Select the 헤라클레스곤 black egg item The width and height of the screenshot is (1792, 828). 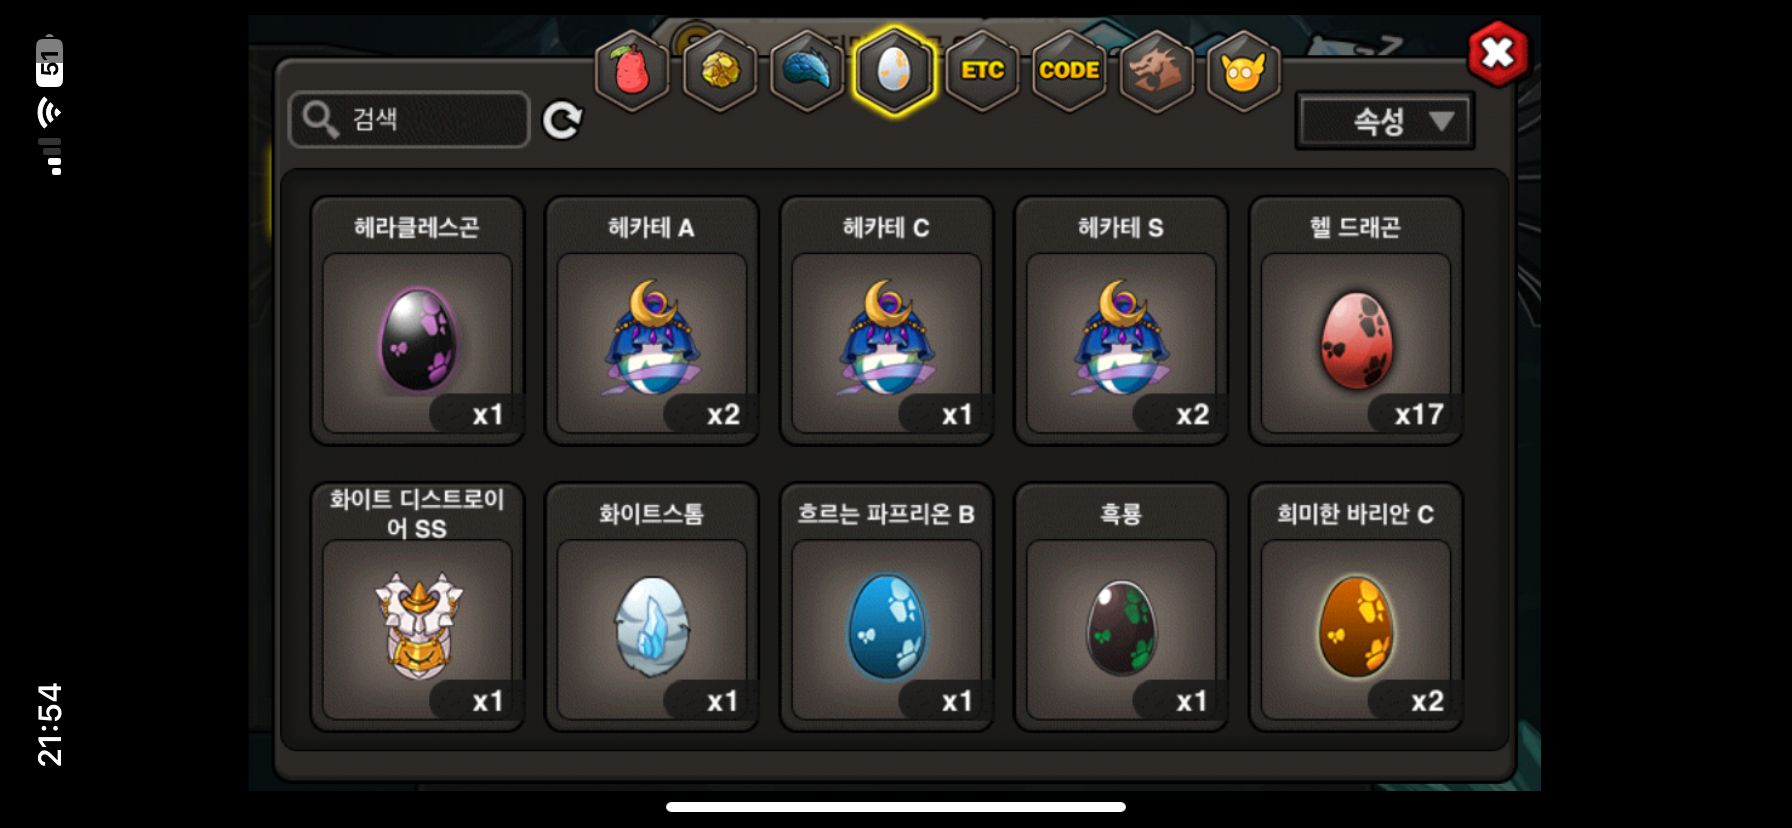pyautogui.click(x=417, y=321)
